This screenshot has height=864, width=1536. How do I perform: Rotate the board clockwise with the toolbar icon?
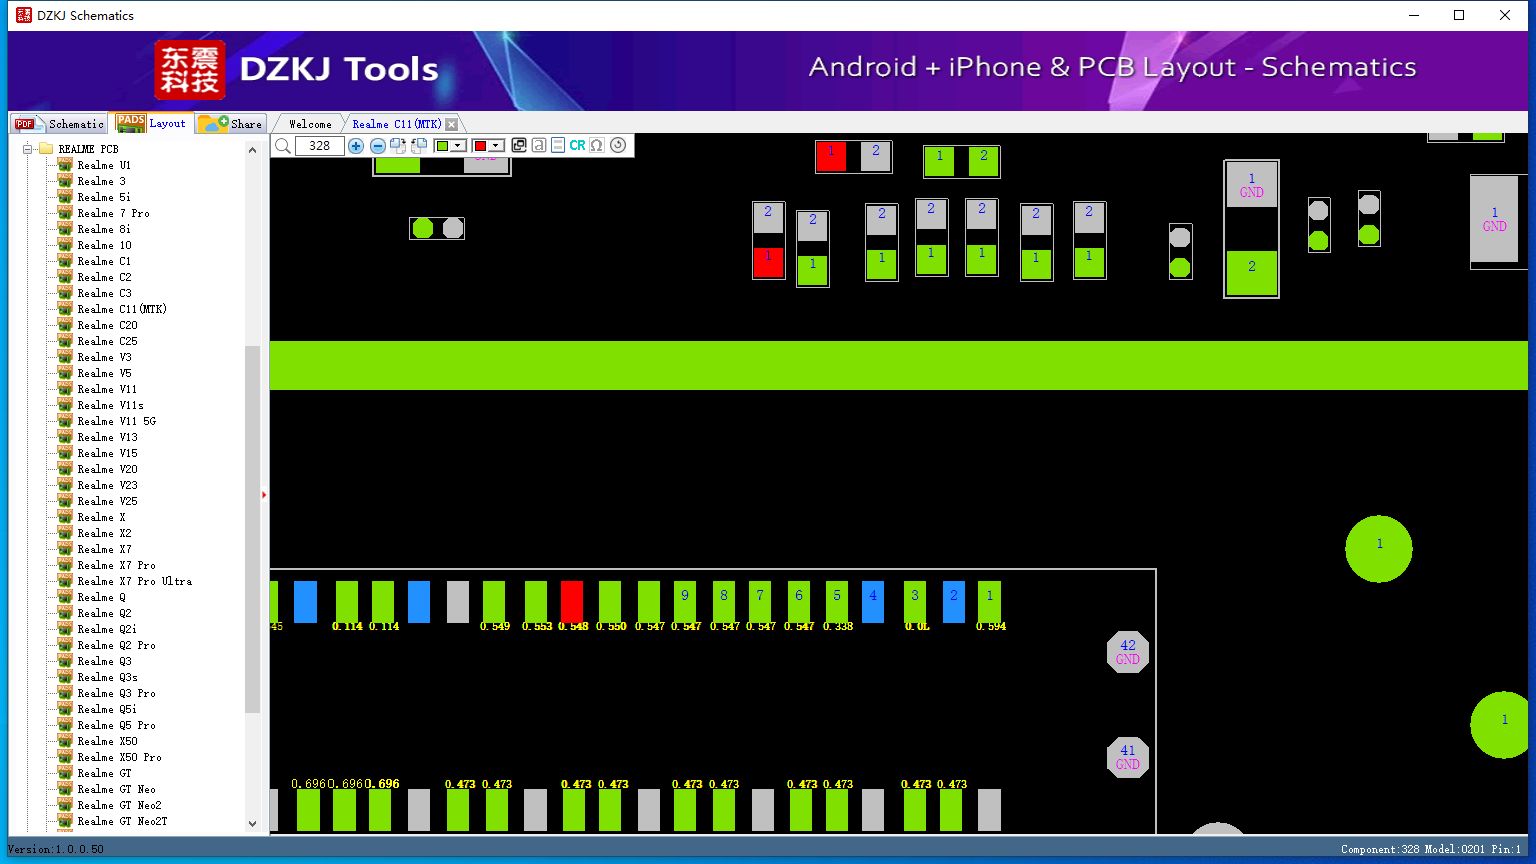point(398,145)
